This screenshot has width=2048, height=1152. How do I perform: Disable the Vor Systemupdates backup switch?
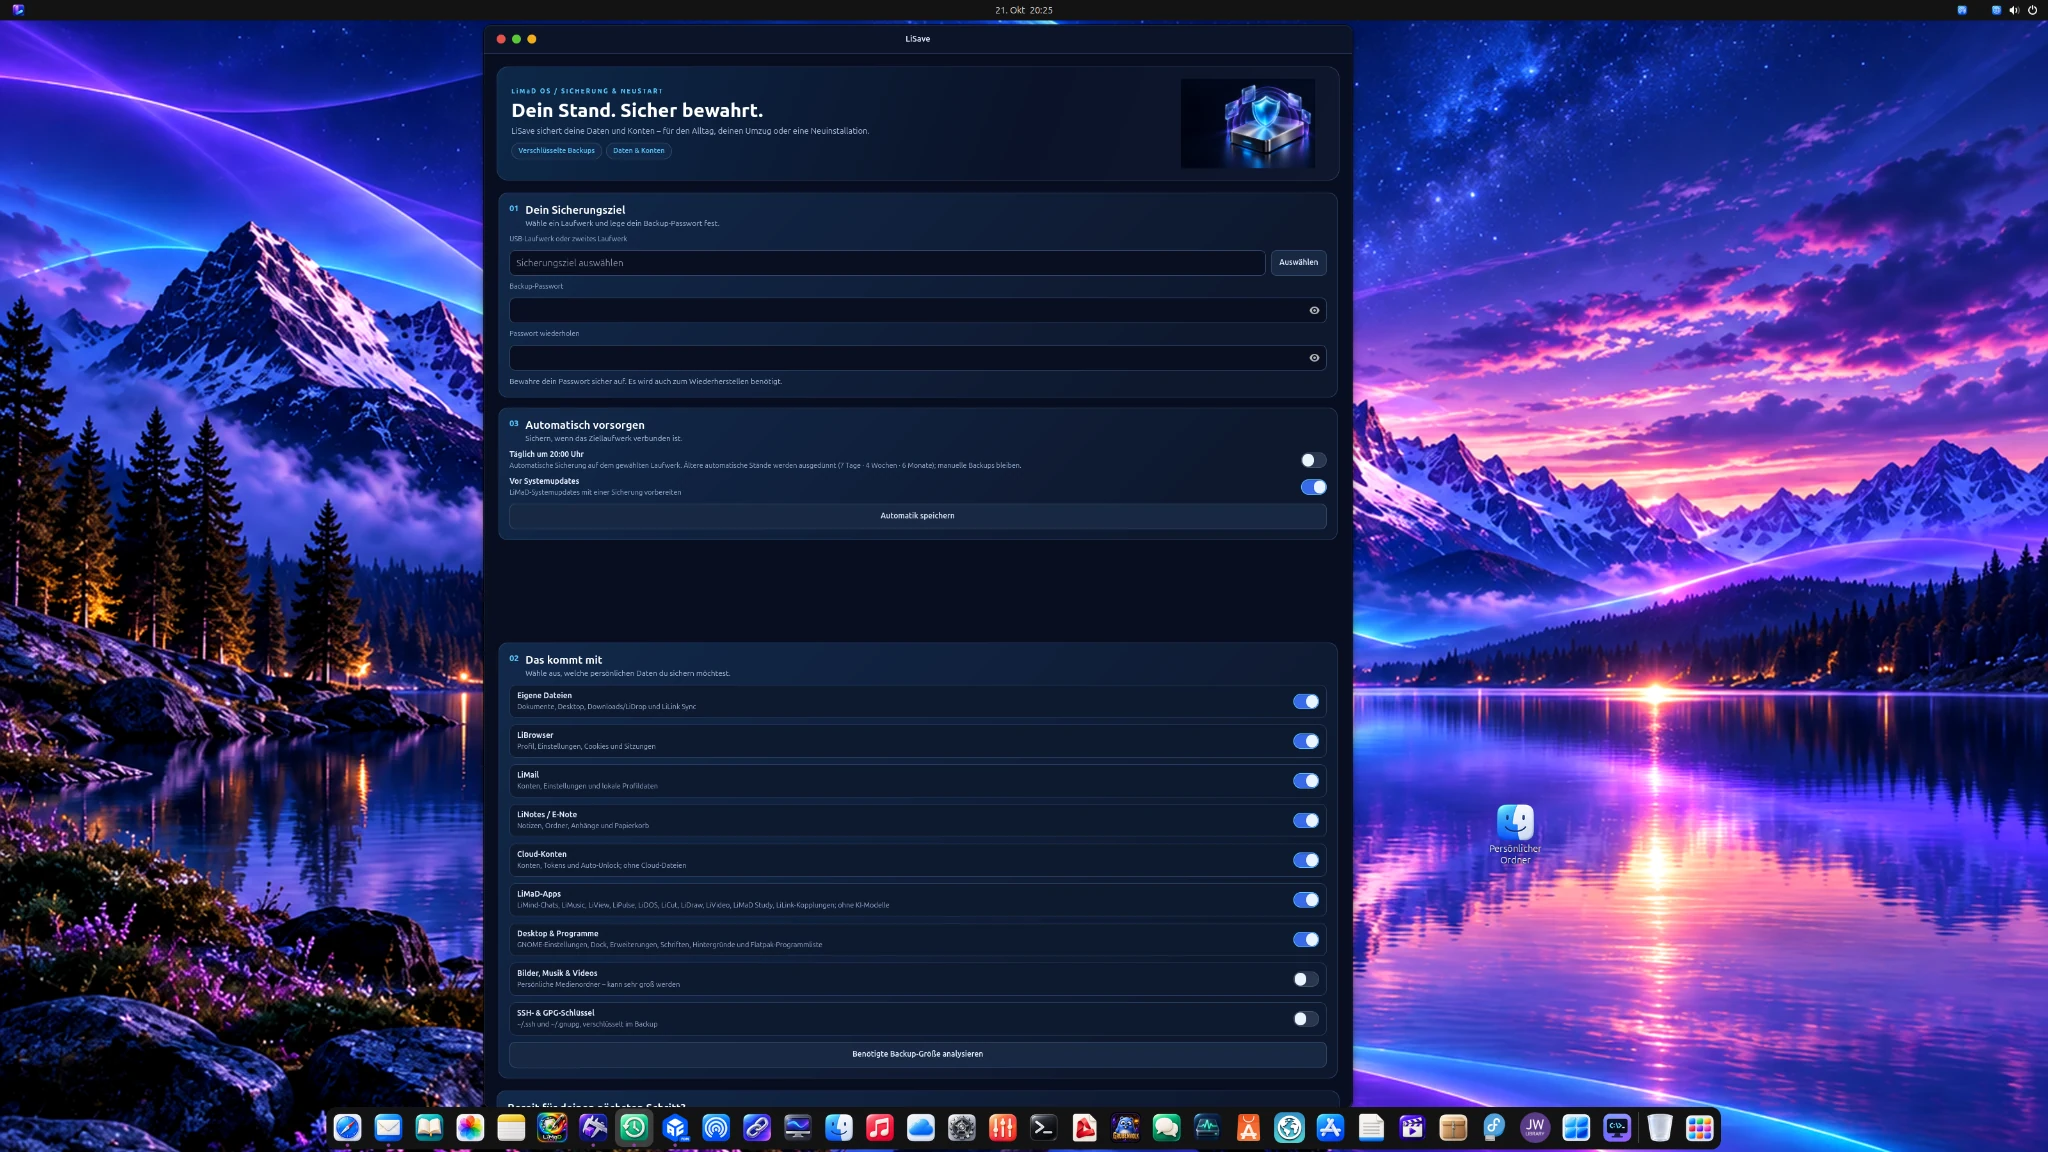(1313, 487)
